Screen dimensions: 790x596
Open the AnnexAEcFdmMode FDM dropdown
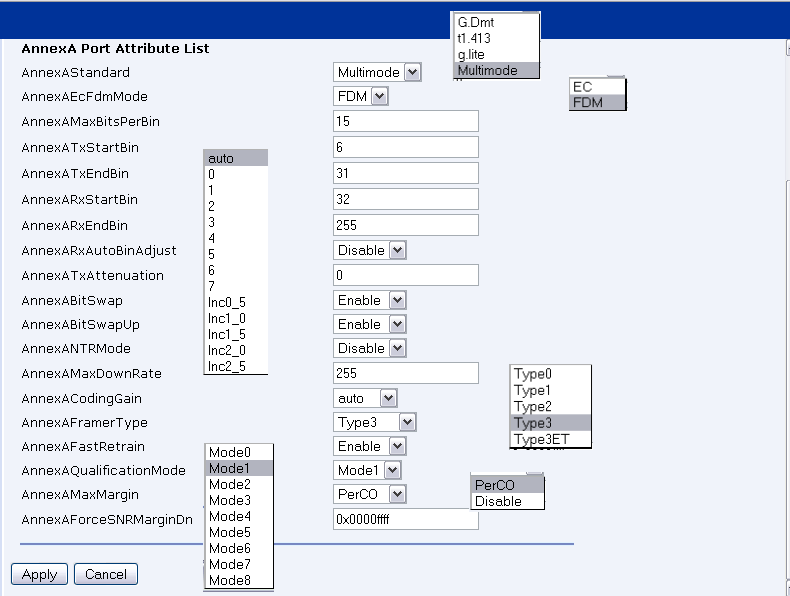[x=360, y=97]
